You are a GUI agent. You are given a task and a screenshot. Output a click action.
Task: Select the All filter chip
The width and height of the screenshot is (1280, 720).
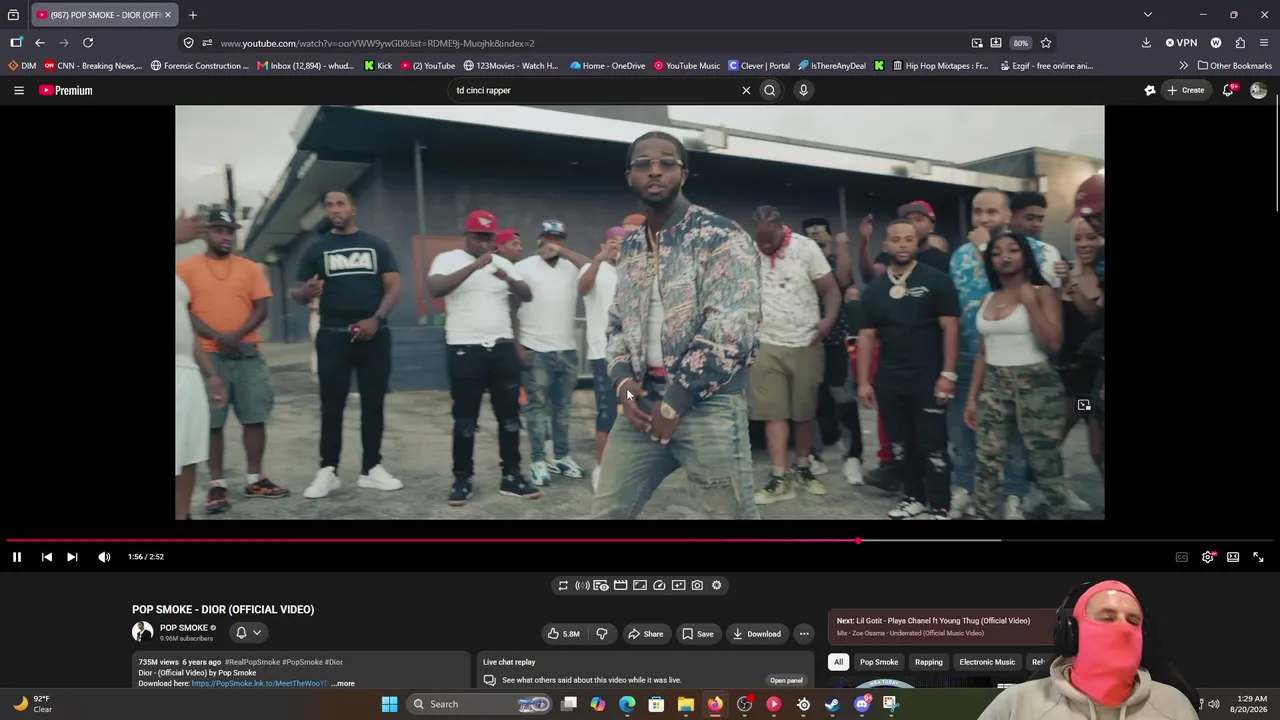838,662
